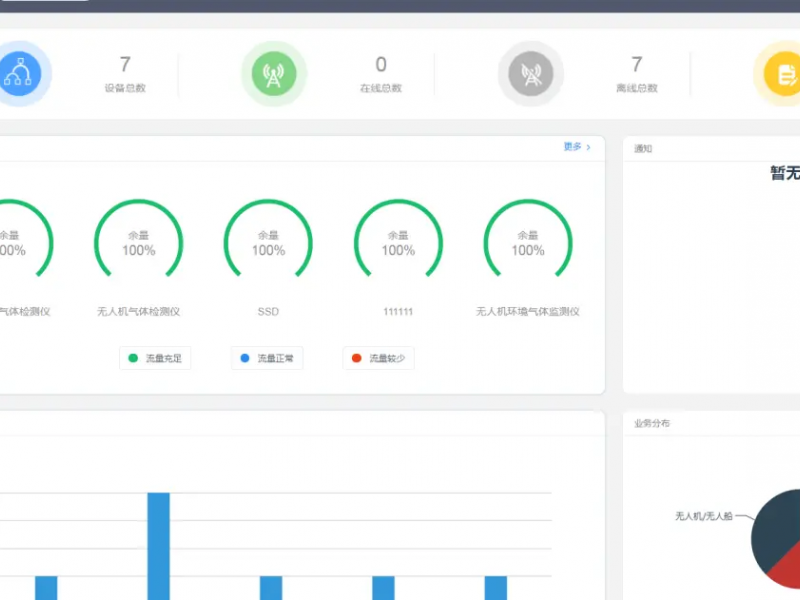Open the 在线总数 count of 0
This screenshot has height=600, width=800.
tap(381, 65)
